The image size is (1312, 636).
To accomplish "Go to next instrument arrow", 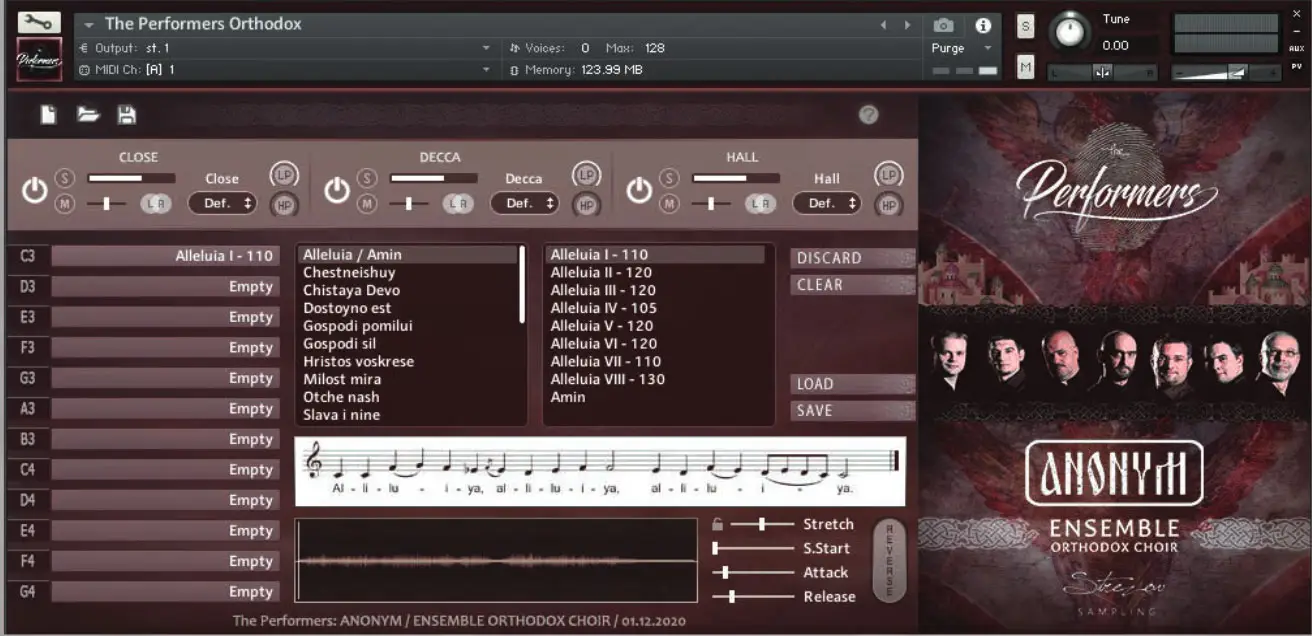I will pyautogui.click(x=907, y=25).
